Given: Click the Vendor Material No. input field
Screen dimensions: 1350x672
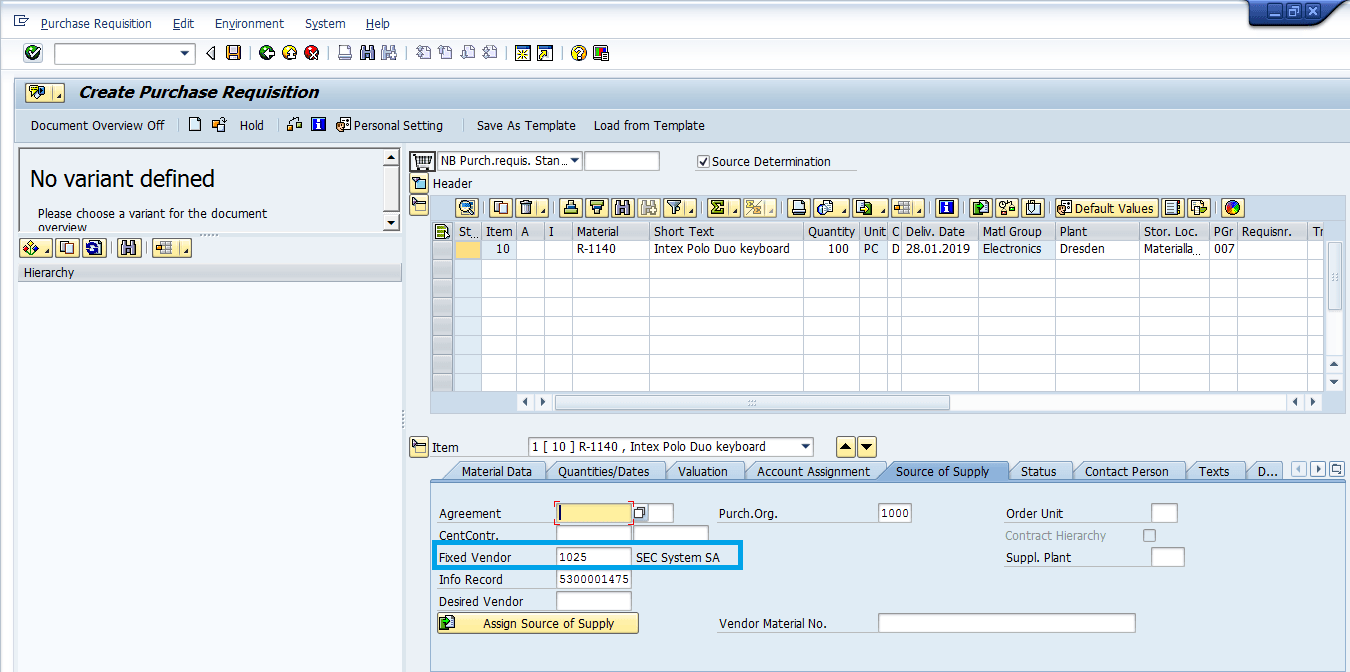Looking at the screenshot, I should coord(1007,623).
